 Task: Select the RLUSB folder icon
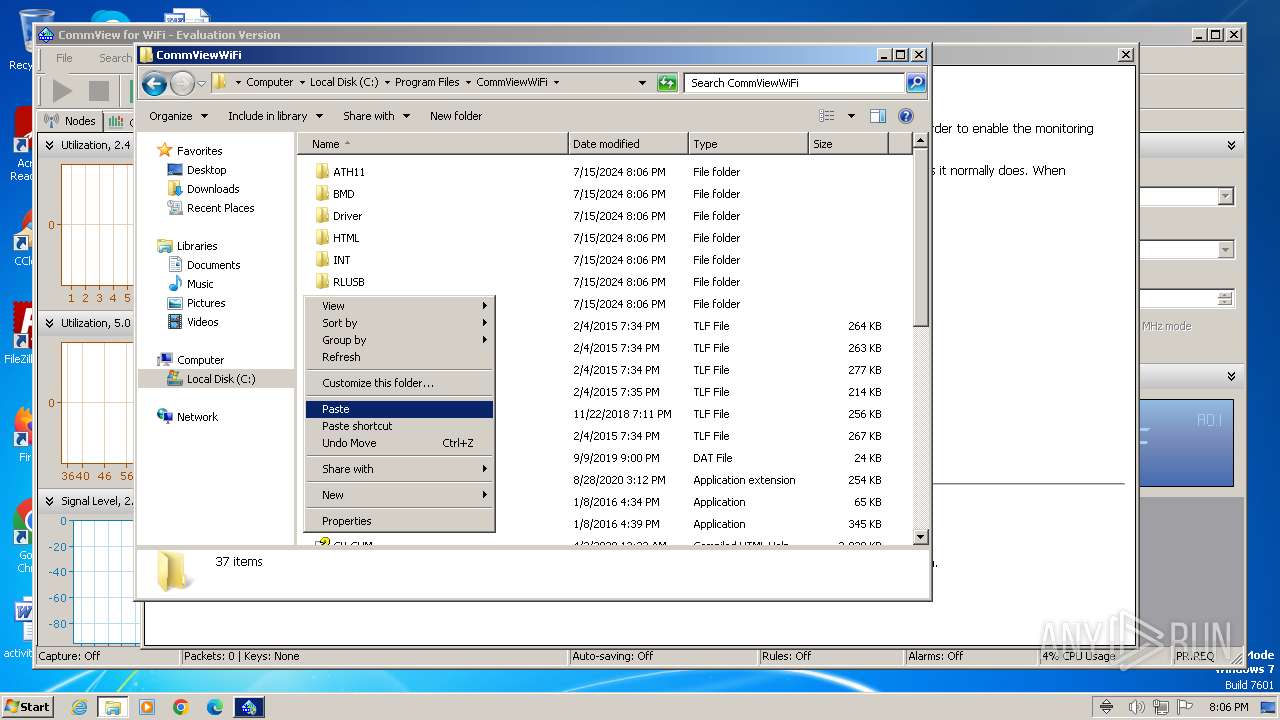(x=322, y=282)
